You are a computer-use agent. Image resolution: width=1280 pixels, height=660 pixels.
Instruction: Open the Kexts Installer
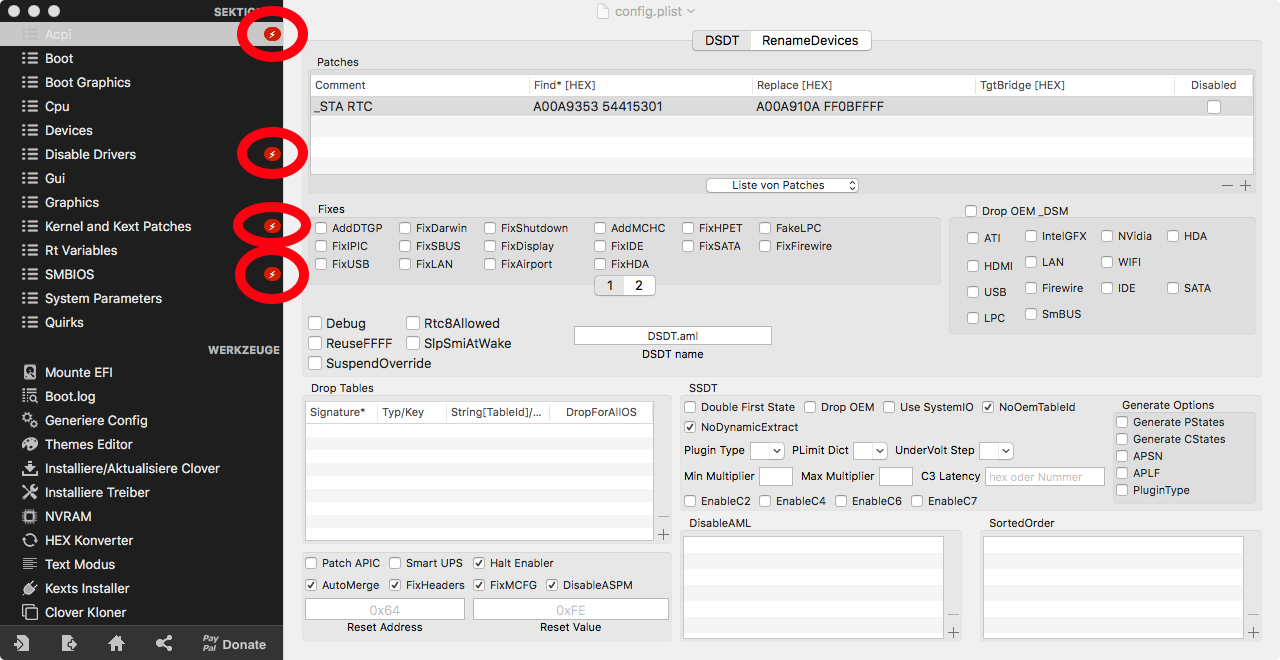(87, 588)
